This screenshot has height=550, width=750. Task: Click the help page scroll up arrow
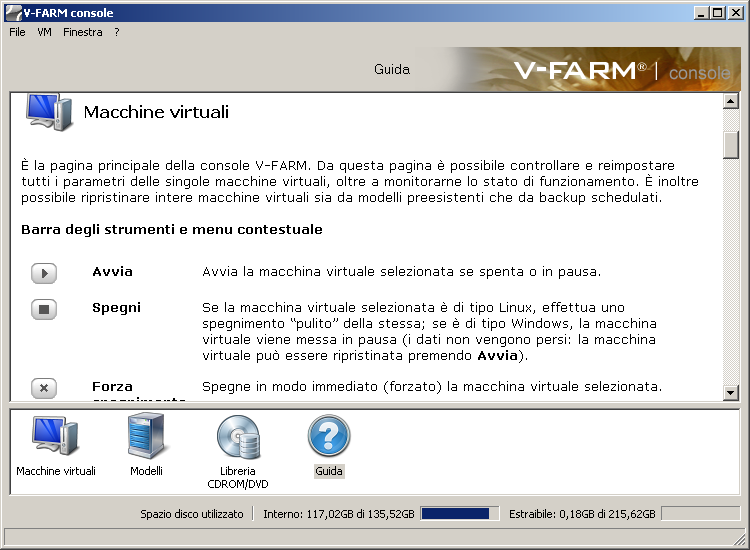(x=730, y=101)
